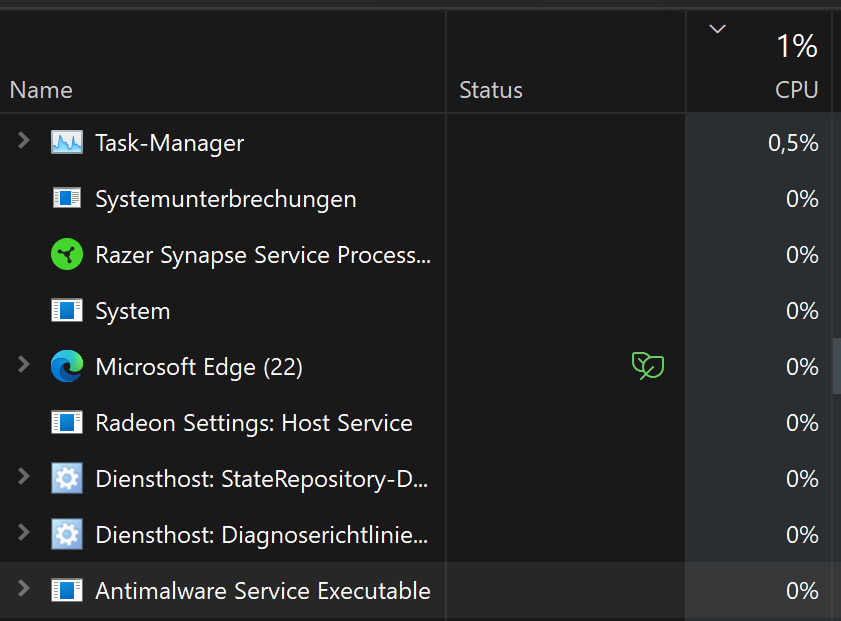This screenshot has height=621, width=841.
Task: Click the sort arrow above CPU percentage
Action: point(717,29)
